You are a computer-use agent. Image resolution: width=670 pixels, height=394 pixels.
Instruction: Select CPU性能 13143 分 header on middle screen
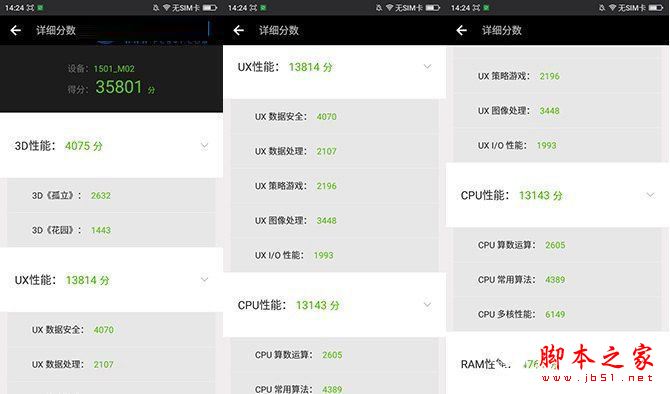tap(335, 305)
